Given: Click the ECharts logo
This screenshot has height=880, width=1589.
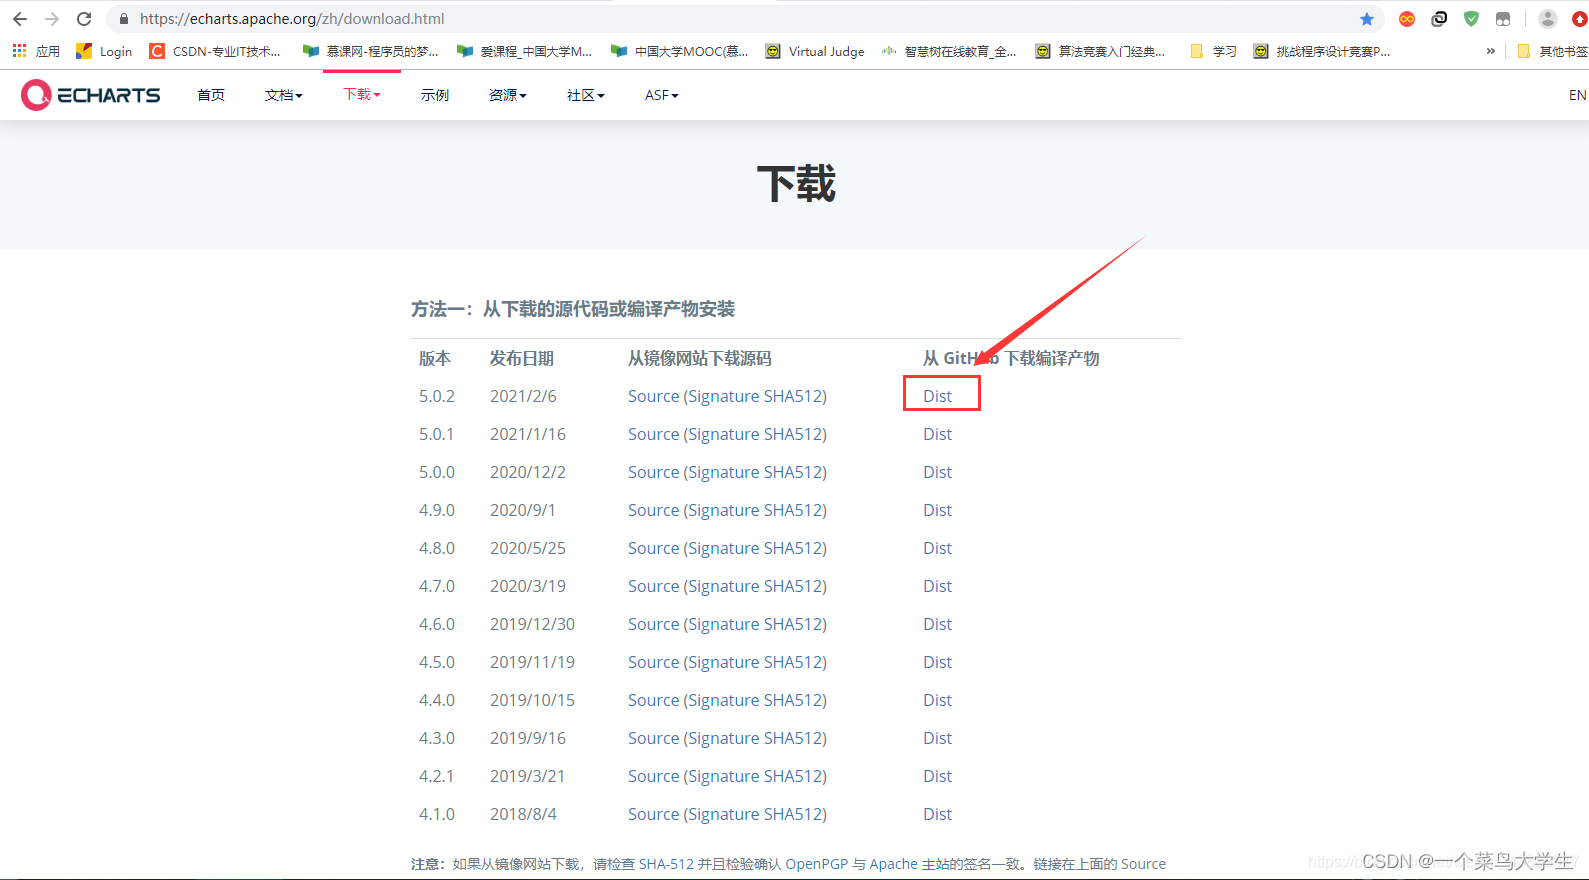Looking at the screenshot, I should click(91, 95).
